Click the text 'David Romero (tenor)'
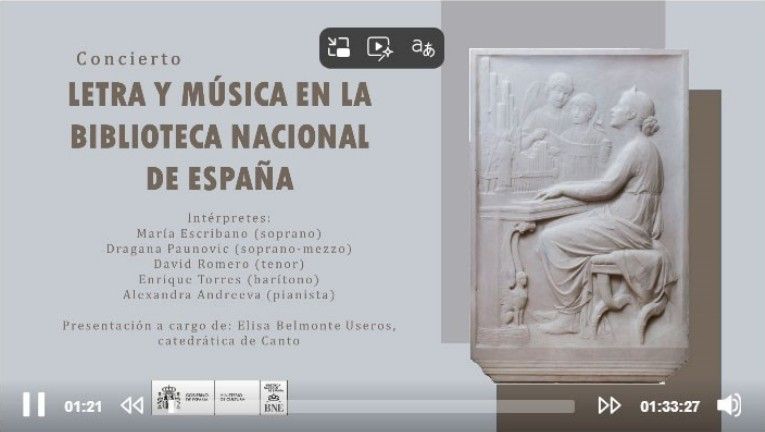765x432 pixels. (x=229, y=264)
